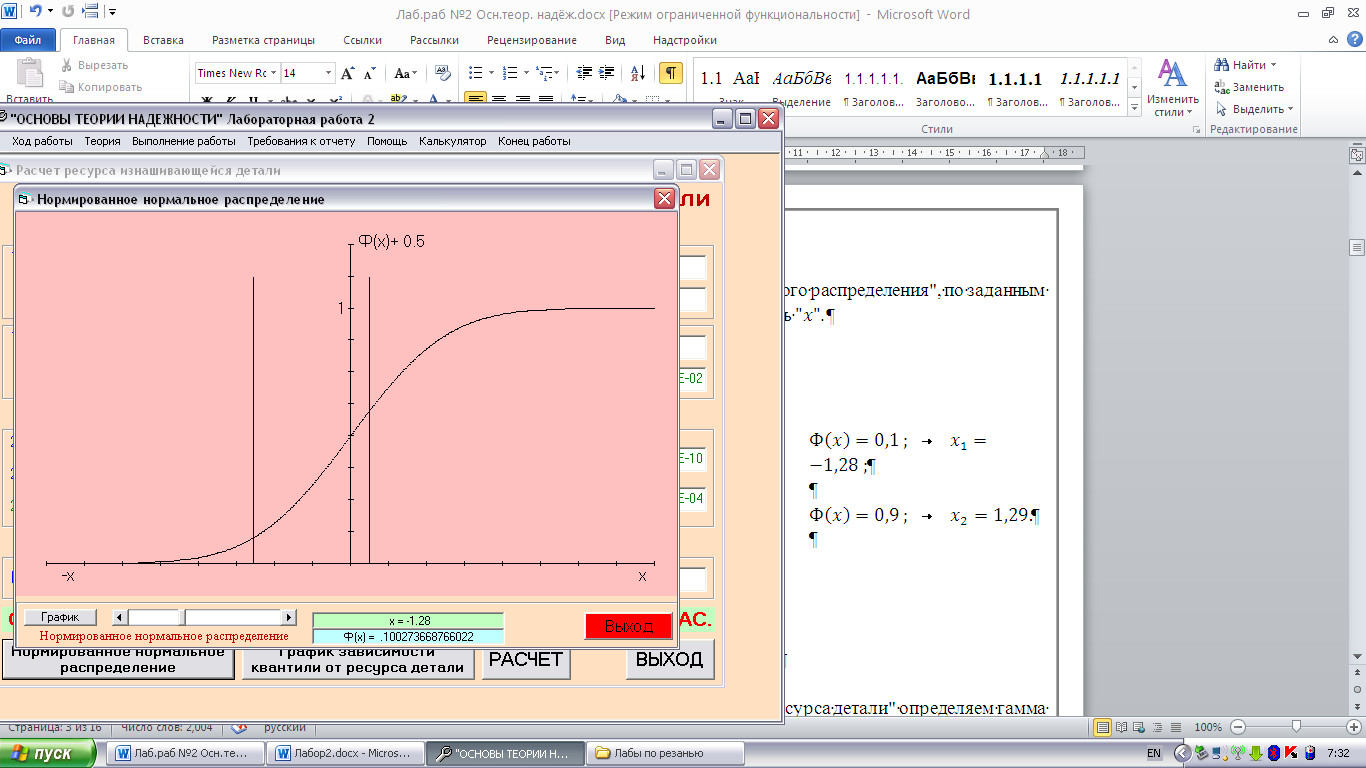
Task: Click the zoom slider in Word's status bar
Action: click(x=1296, y=727)
